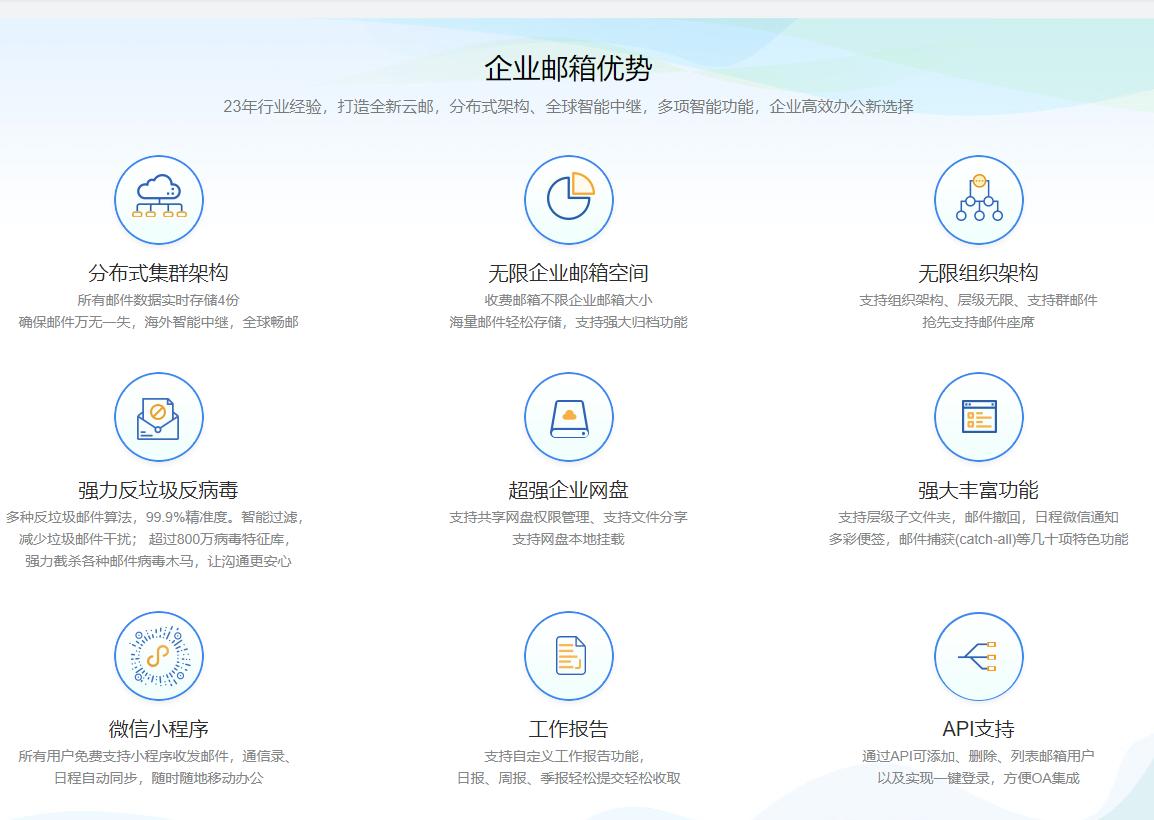1154x820 pixels.
Task: Click the anti-spam envelope icon
Action: pyautogui.click(x=159, y=417)
